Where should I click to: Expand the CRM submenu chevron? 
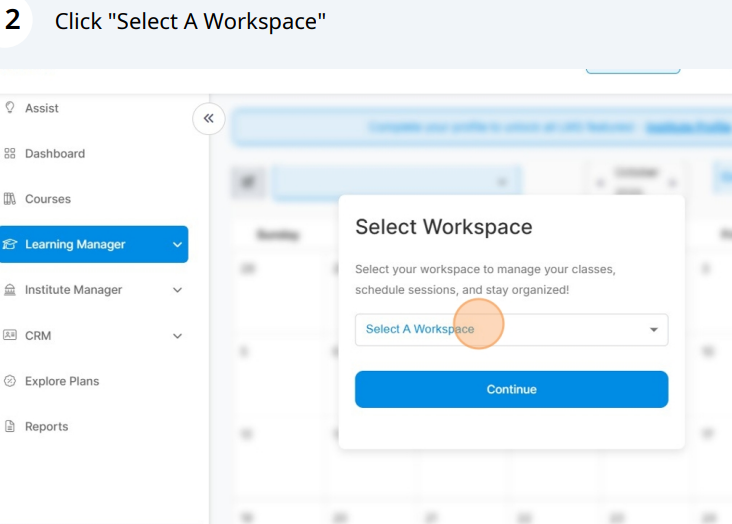coord(178,336)
